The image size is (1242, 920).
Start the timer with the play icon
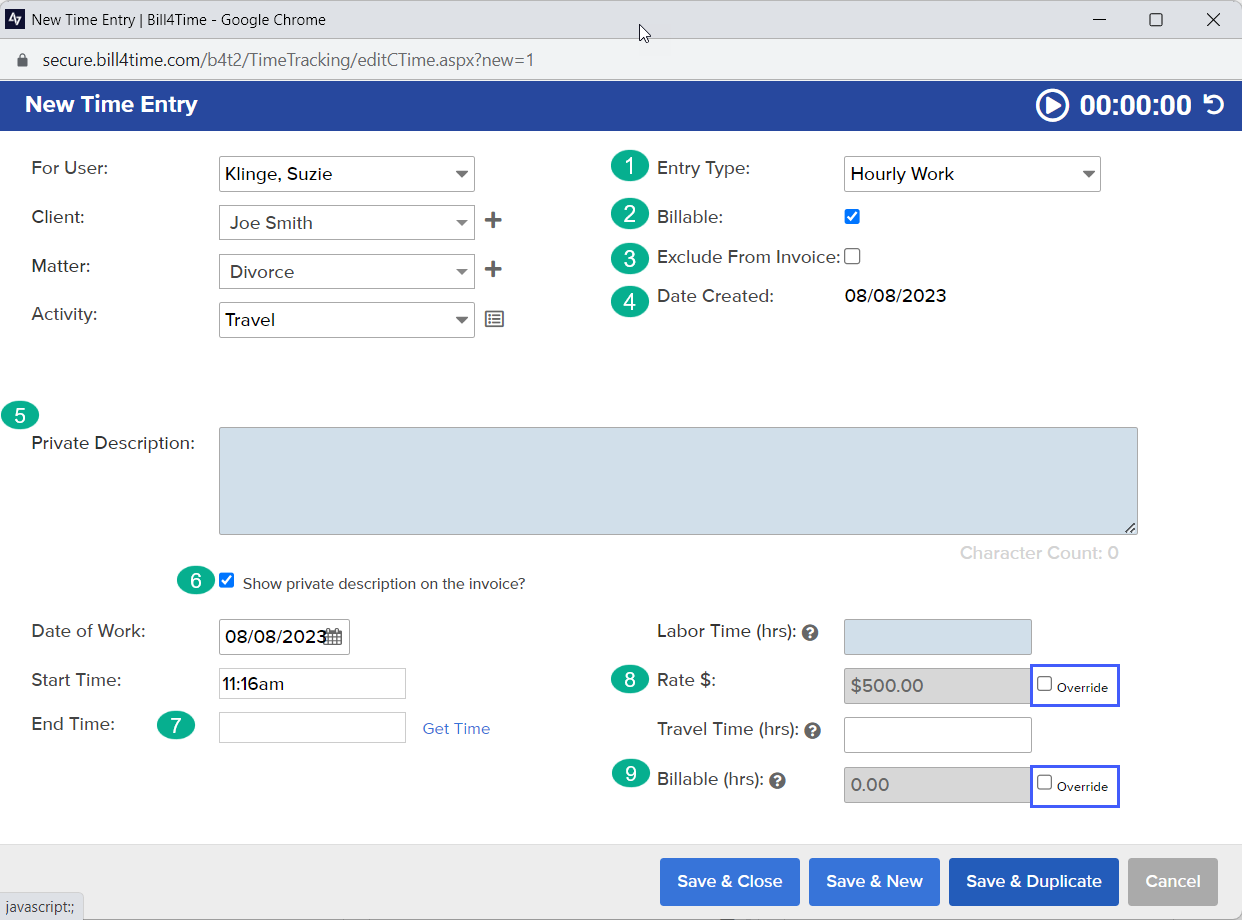[1052, 105]
